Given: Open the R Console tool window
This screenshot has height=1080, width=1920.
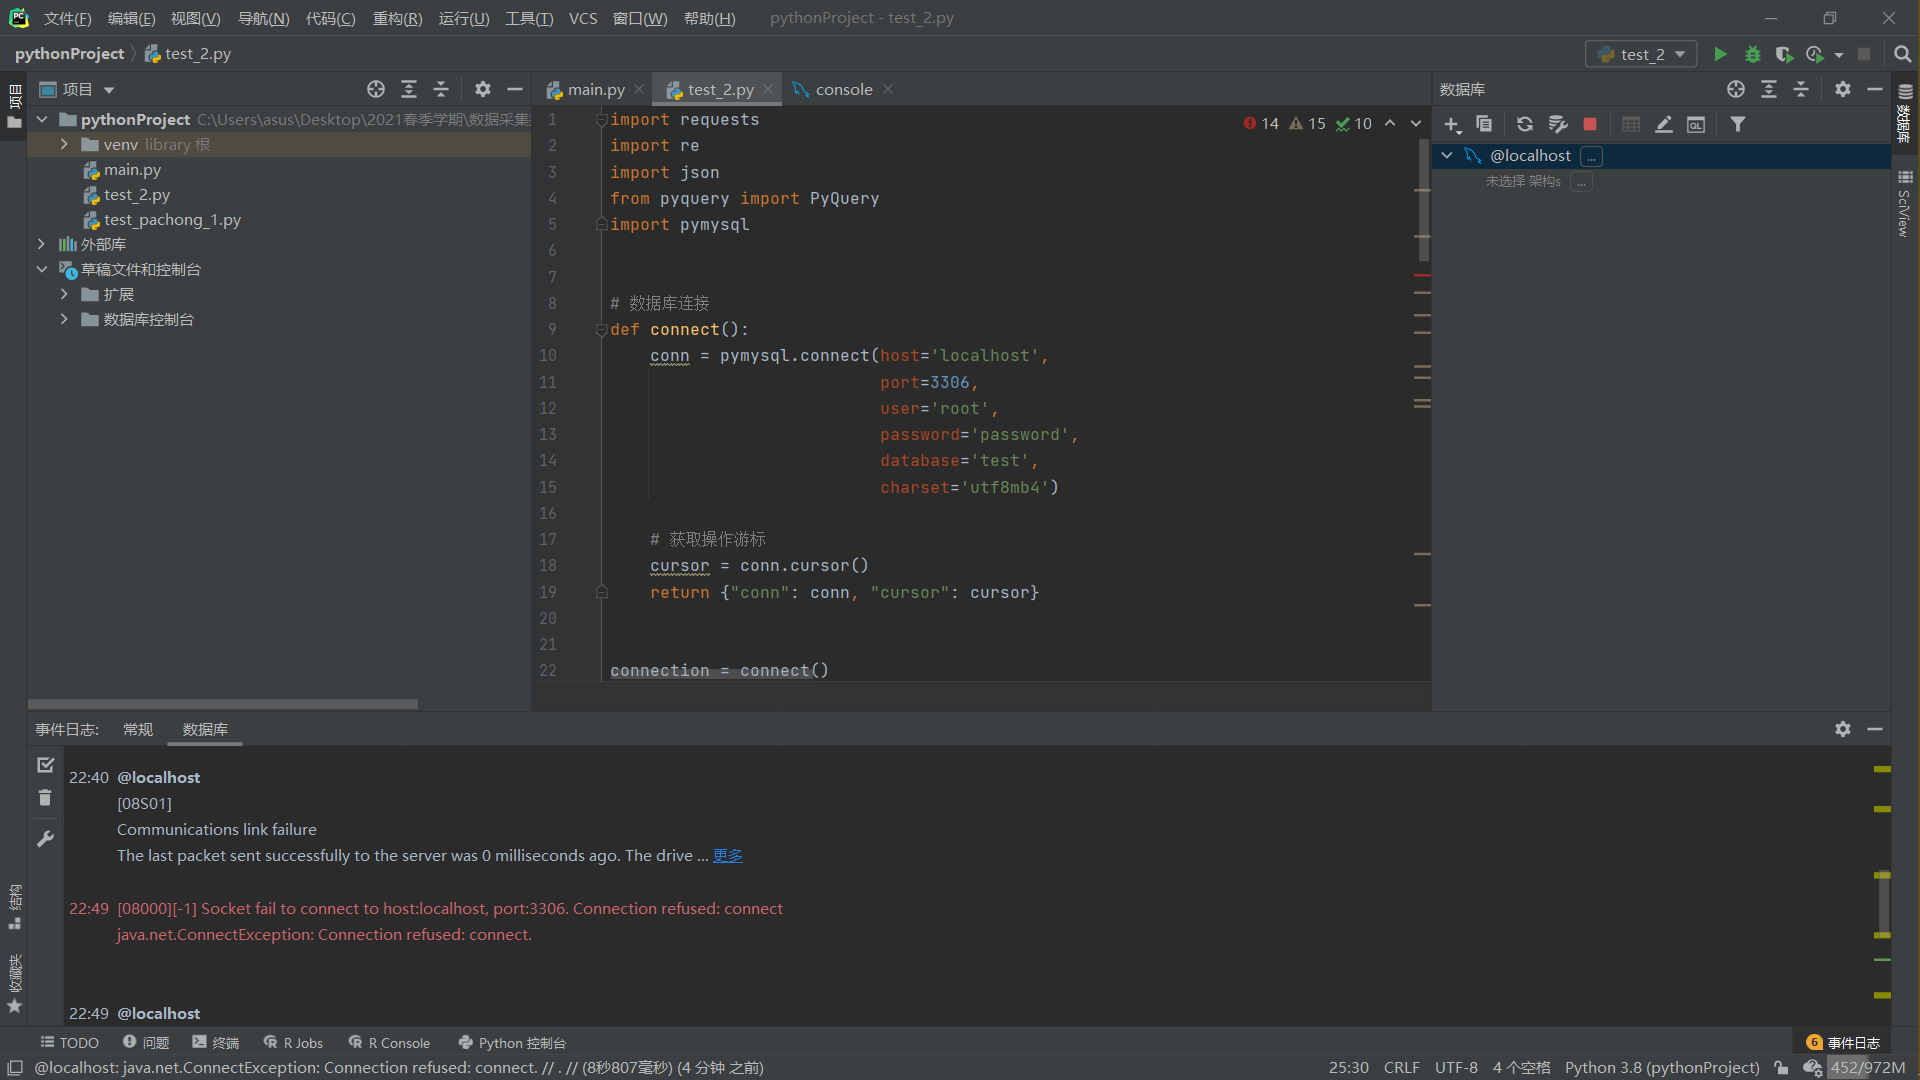Looking at the screenshot, I should pyautogui.click(x=389, y=1042).
